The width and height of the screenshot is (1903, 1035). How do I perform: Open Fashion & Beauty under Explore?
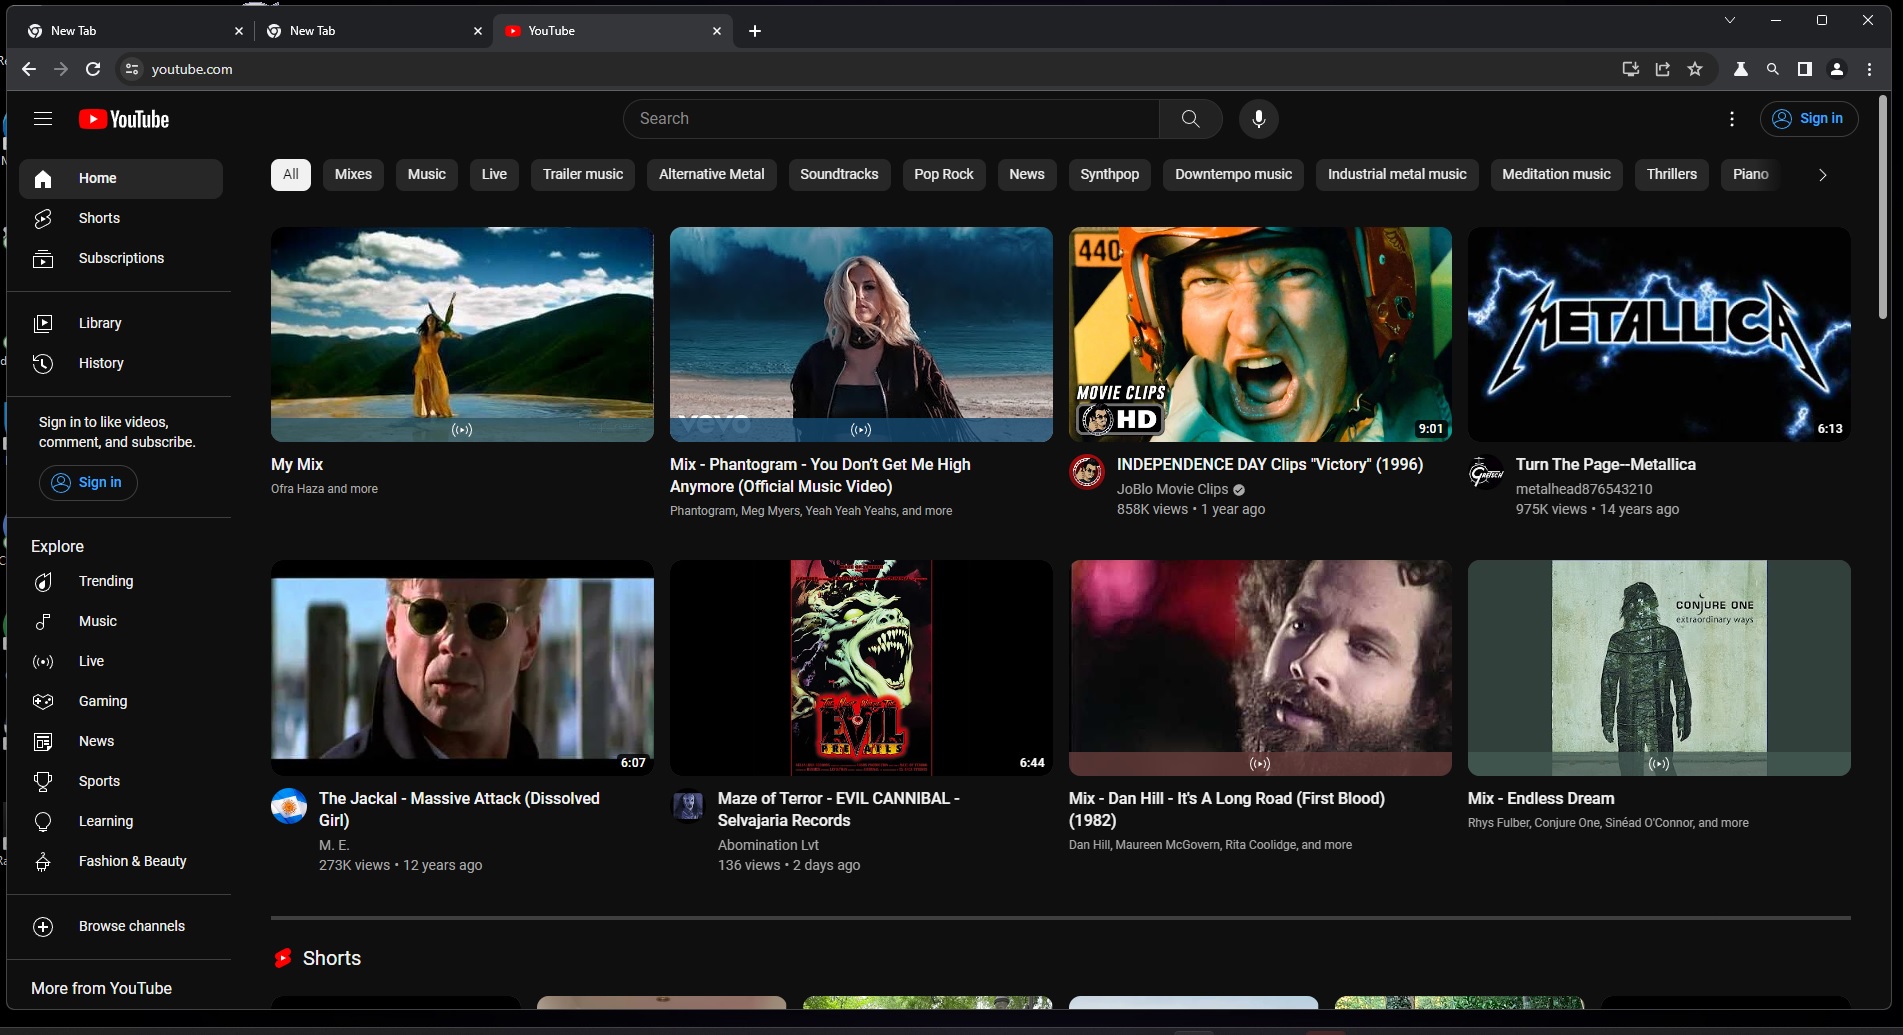point(121,861)
